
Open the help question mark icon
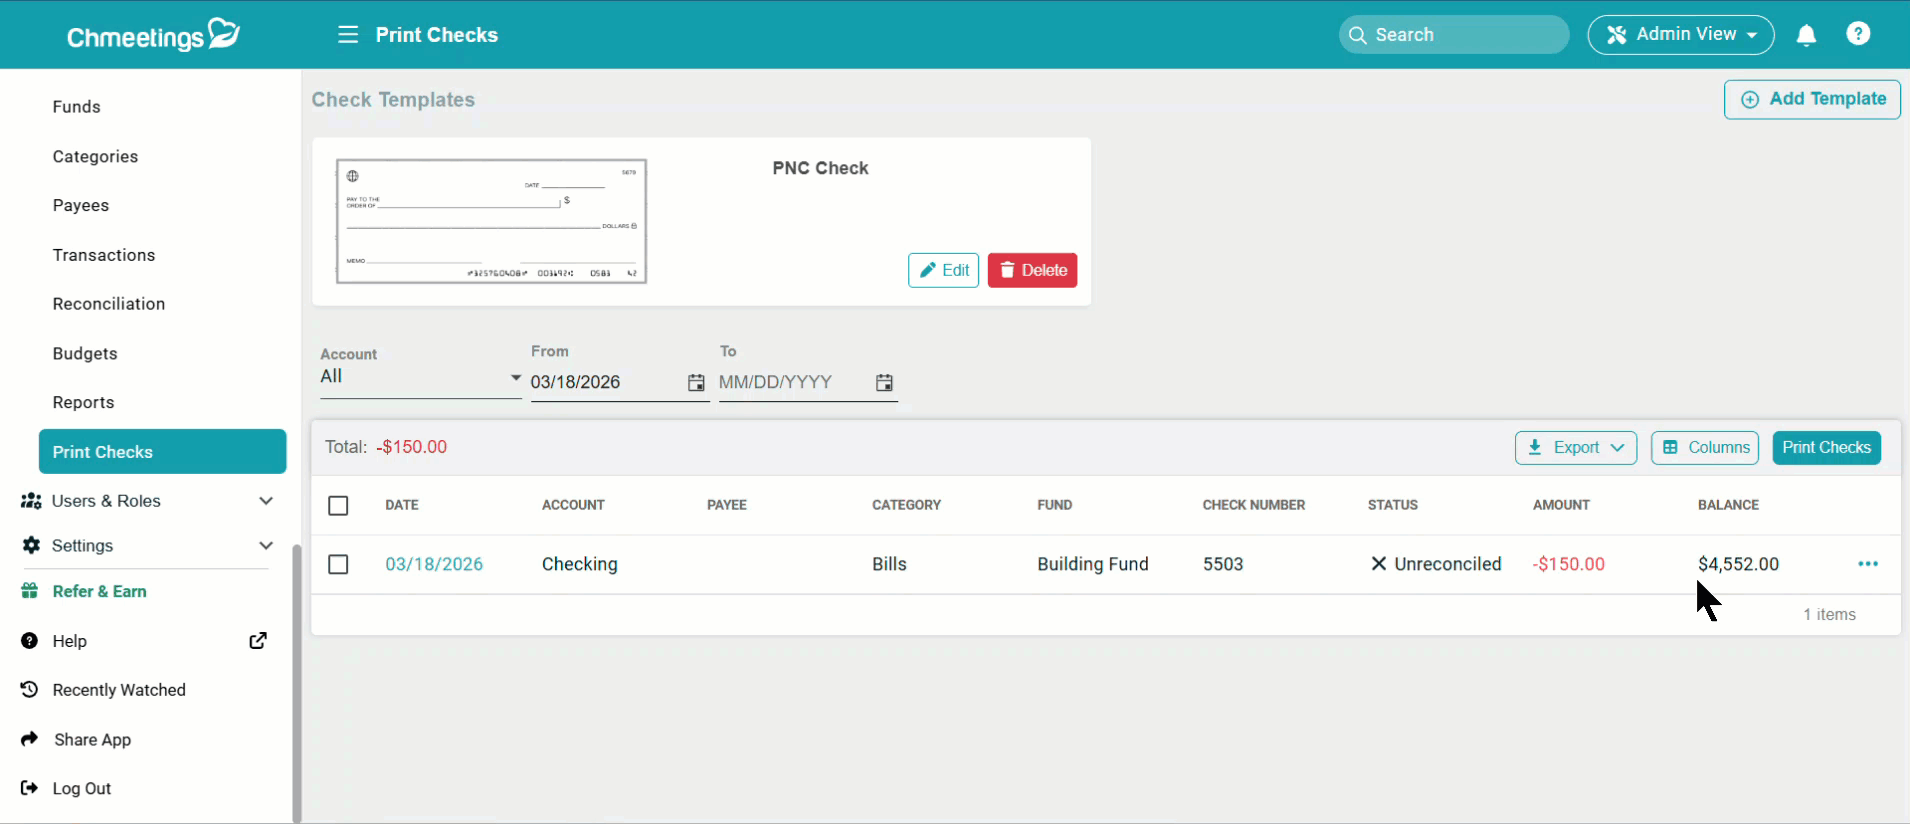pyautogui.click(x=1858, y=34)
